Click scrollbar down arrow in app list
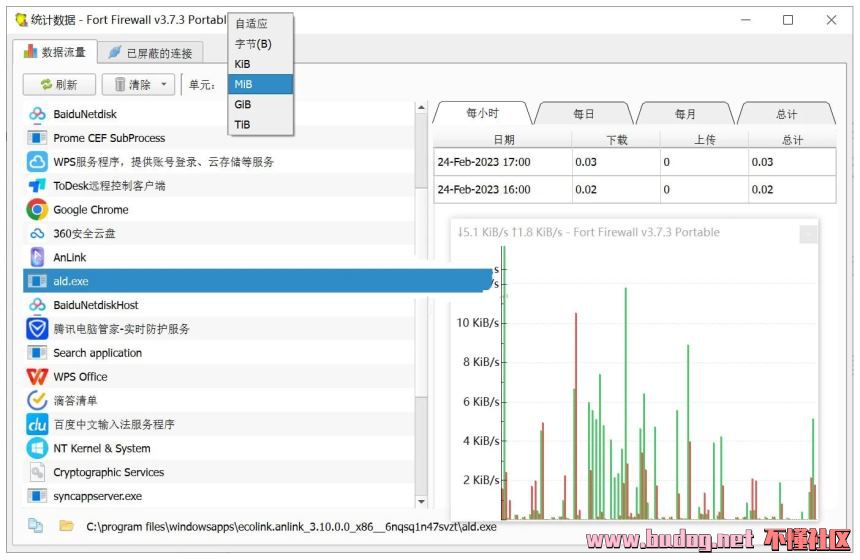The image size is (860, 560). [421, 502]
